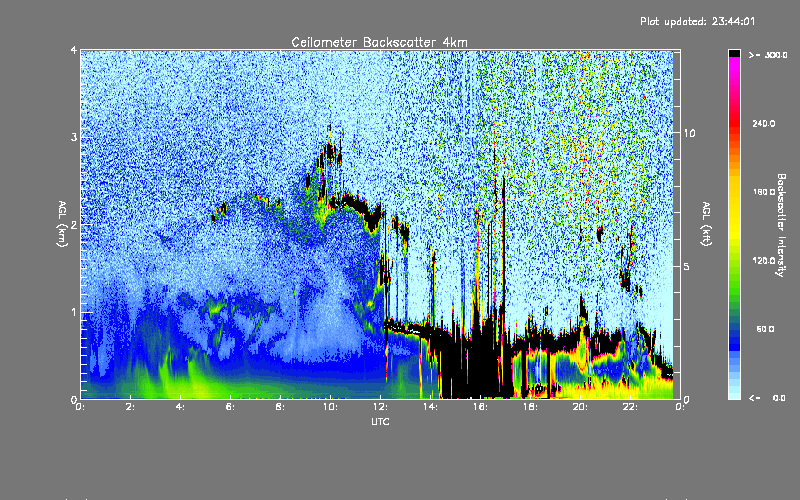Click the 2 km tick label
Viewport: 800px width, 500px height.
tap(74, 225)
